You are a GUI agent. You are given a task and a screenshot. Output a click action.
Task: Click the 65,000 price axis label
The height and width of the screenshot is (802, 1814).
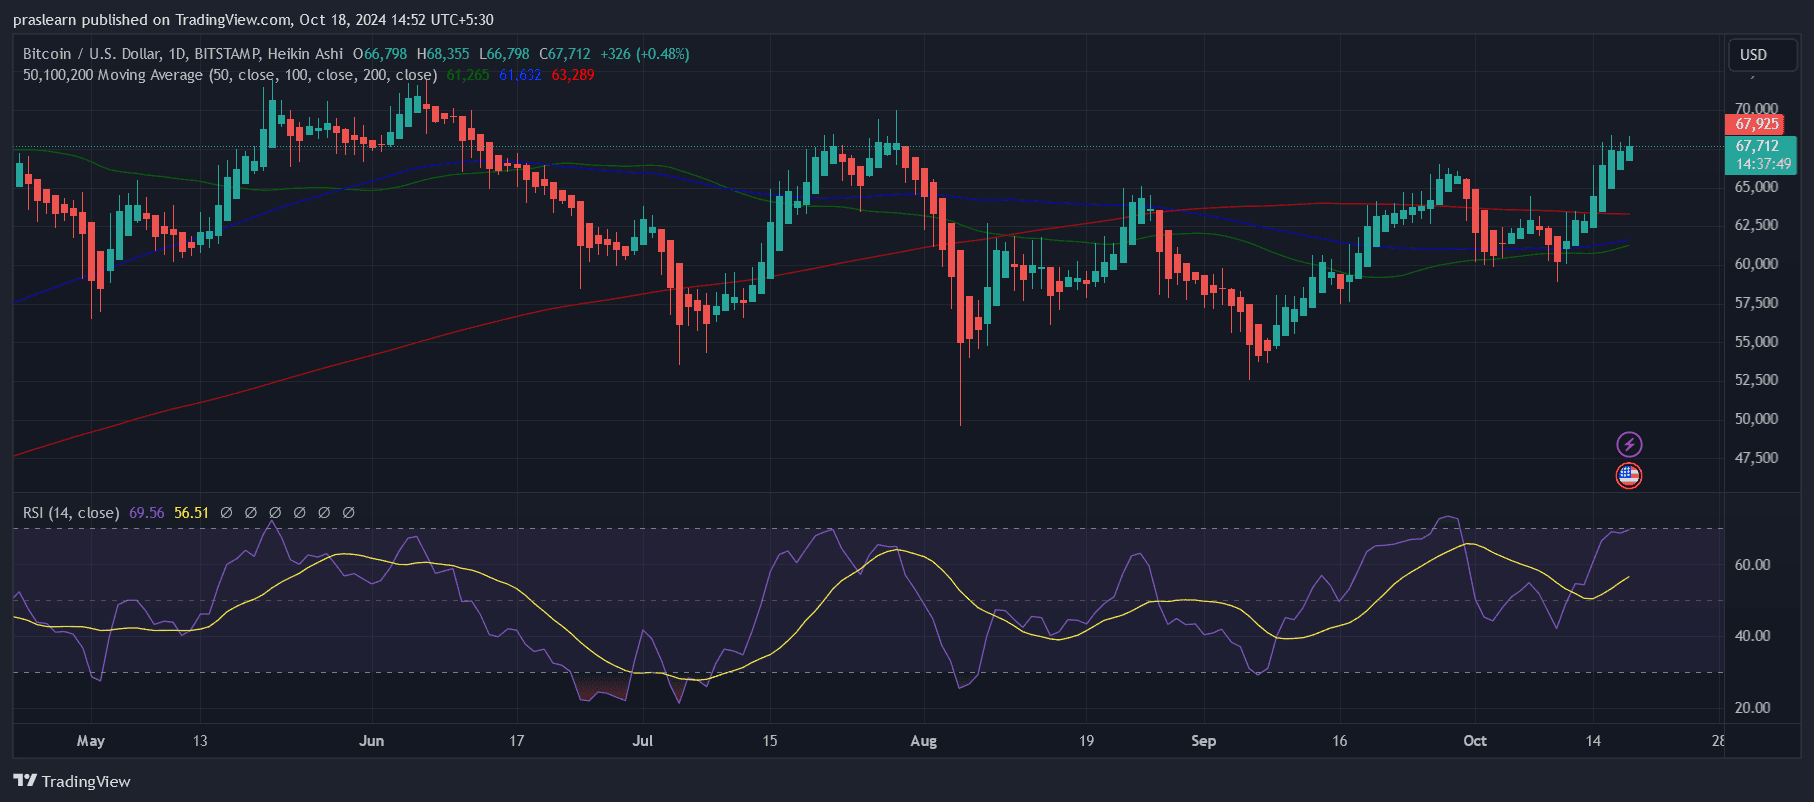pyautogui.click(x=1756, y=187)
